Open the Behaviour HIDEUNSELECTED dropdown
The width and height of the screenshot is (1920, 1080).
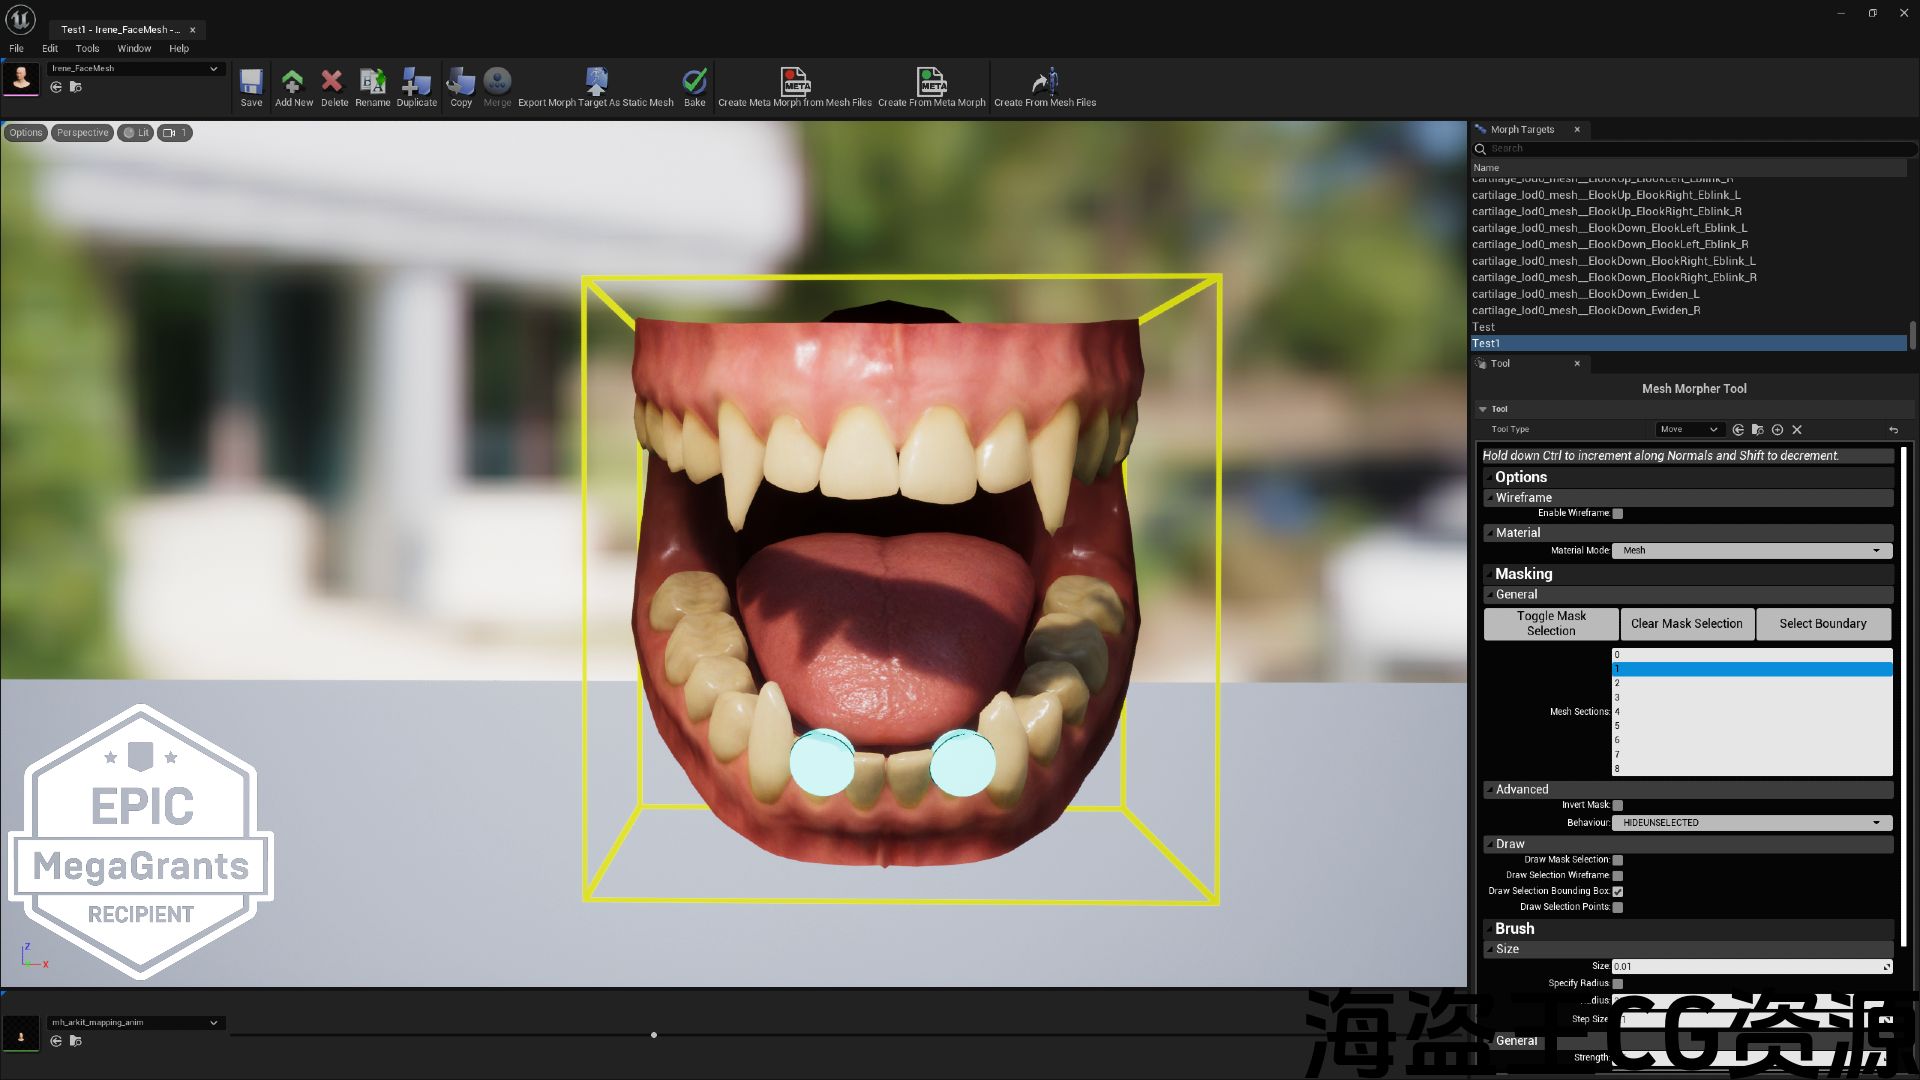tap(1751, 823)
